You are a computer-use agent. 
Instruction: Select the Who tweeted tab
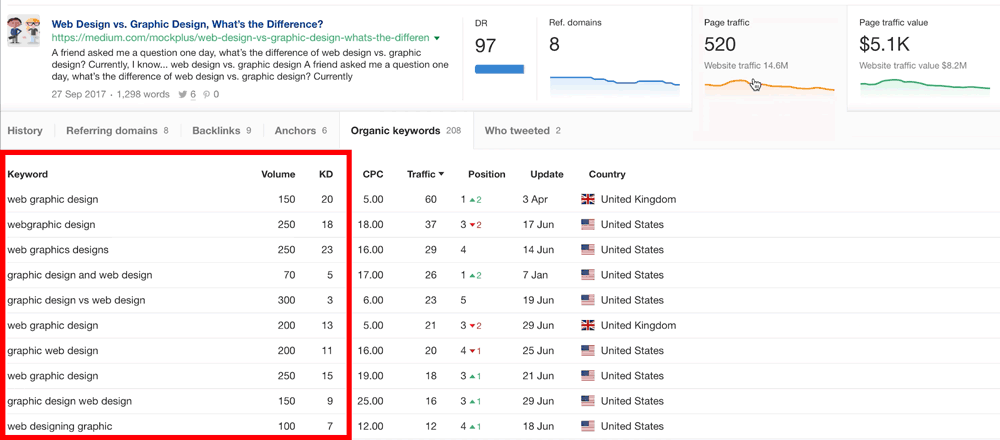(x=516, y=130)
